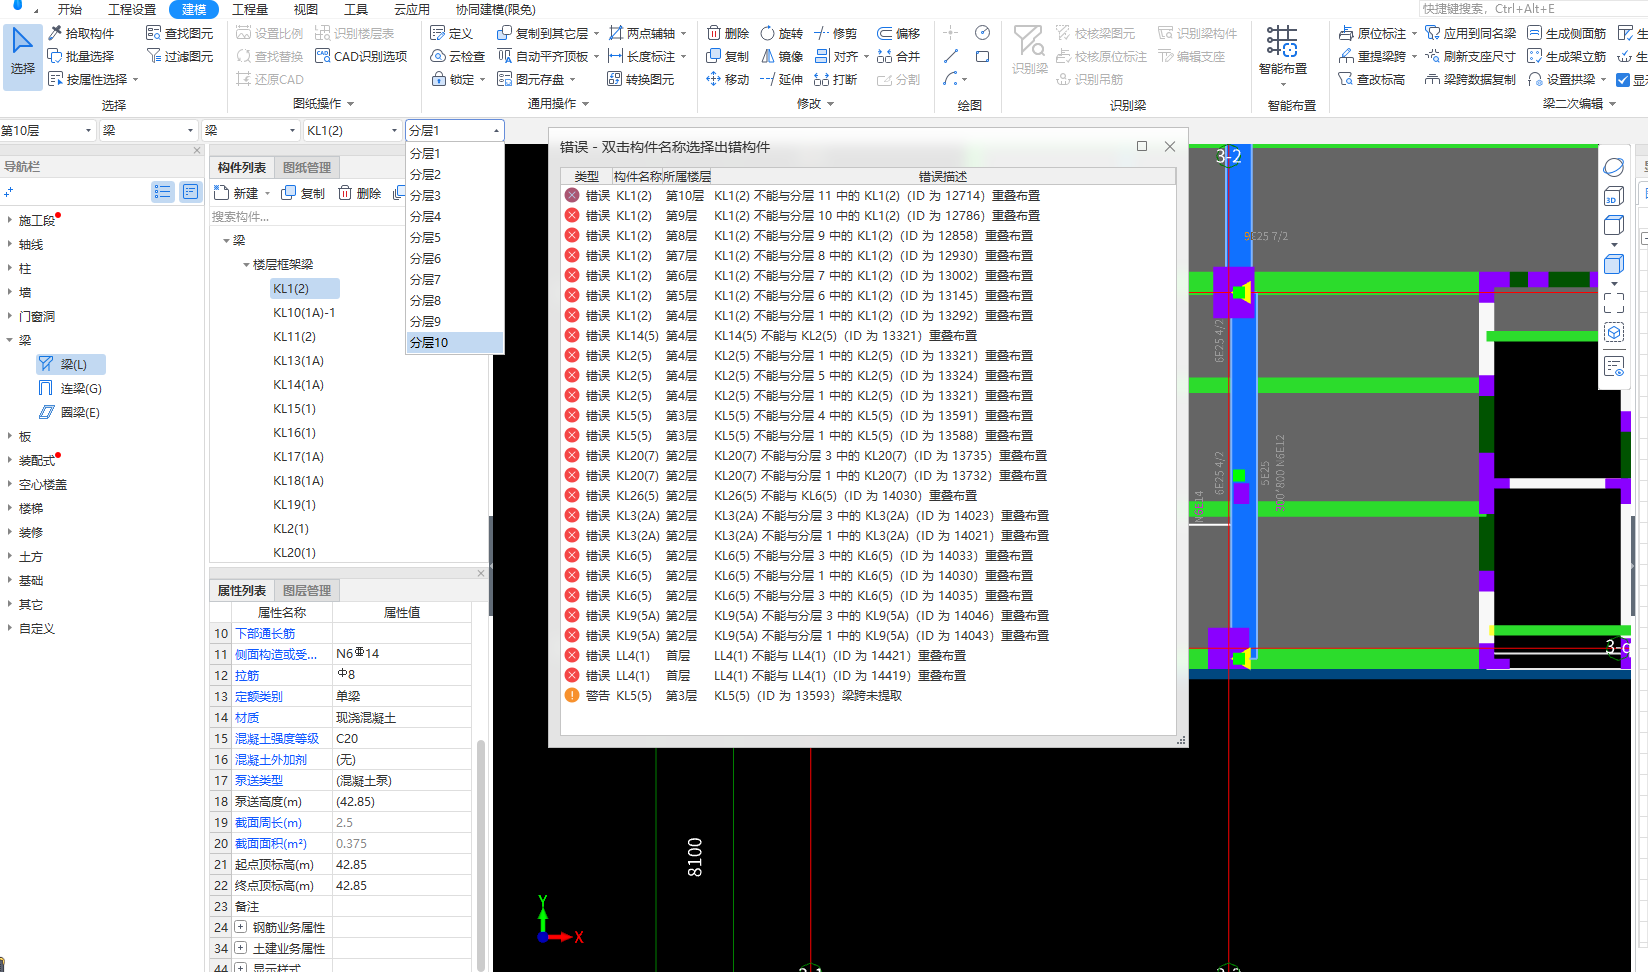Screen dimensions: 1648x972
Task: Select the 偏移 offset tool
Action: tap(898, 33)
